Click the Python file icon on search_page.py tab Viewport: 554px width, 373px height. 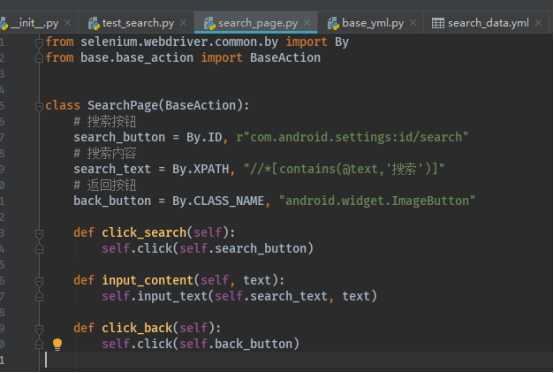(210, 24)
